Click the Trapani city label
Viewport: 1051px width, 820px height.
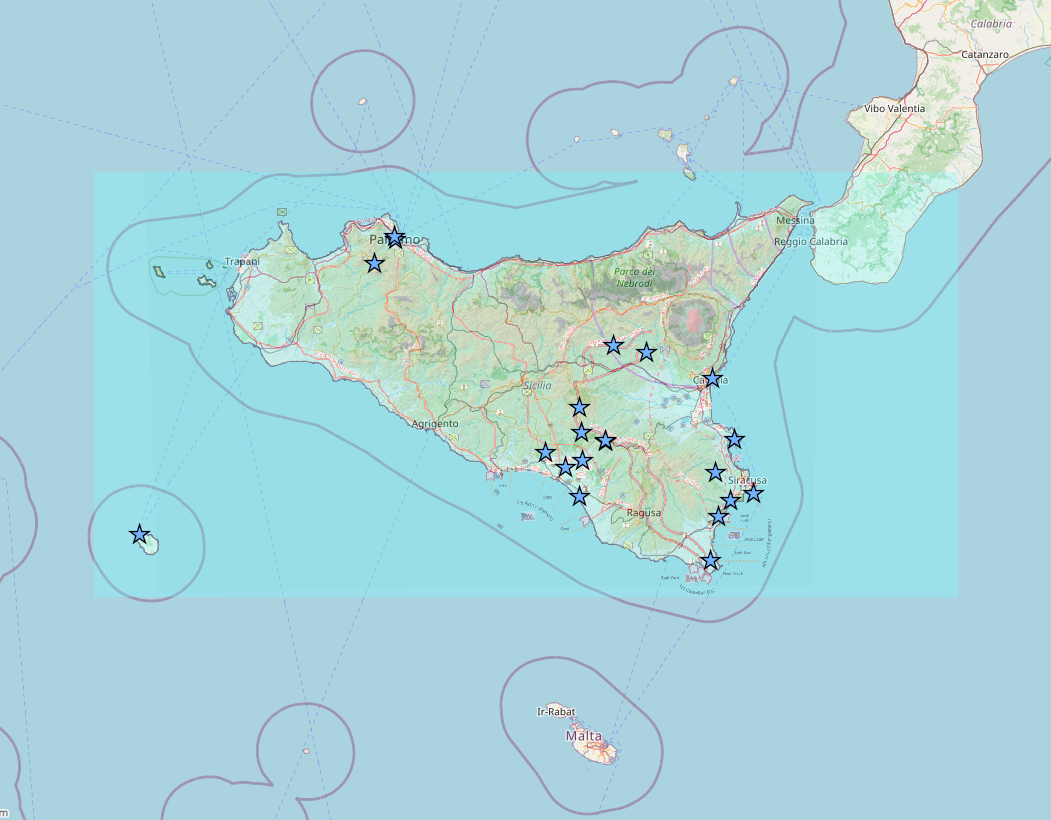(x=242, y=262)
